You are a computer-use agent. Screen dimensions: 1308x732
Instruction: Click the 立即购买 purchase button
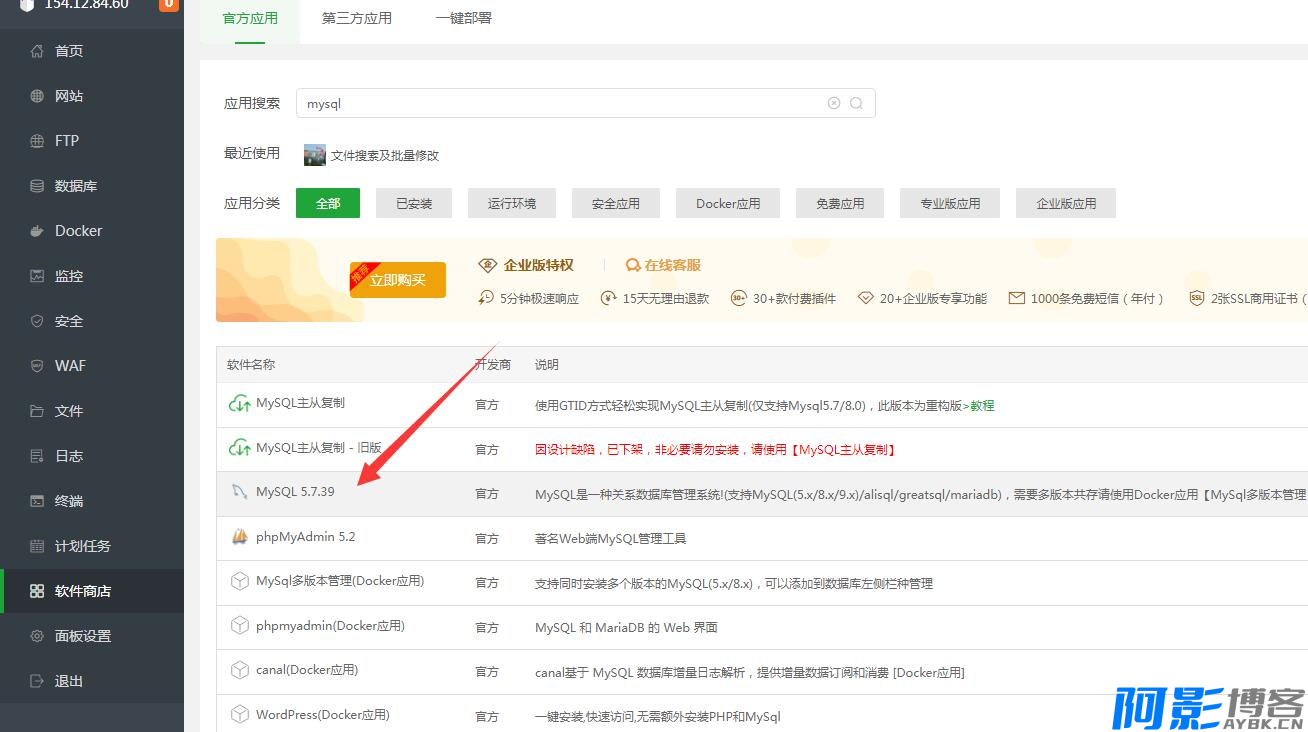[398, 280]
